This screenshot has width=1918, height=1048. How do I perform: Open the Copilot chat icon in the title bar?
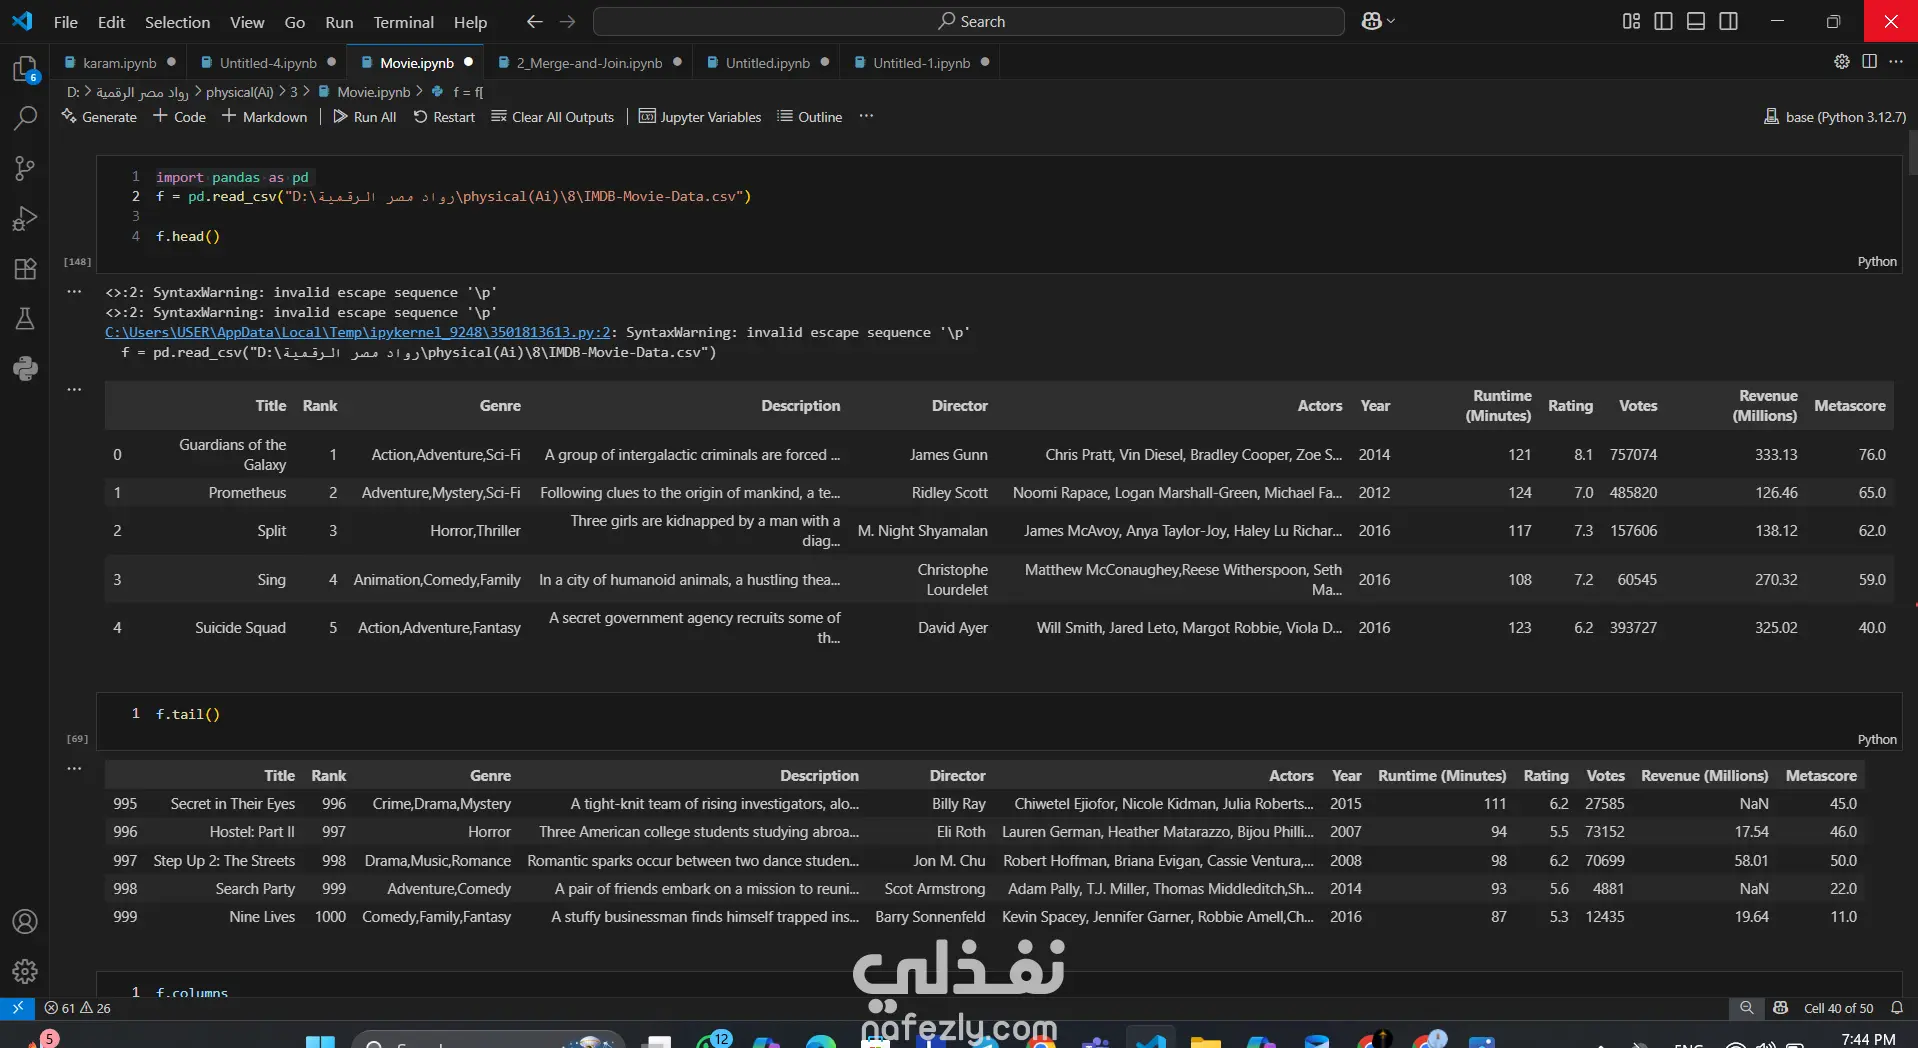coord(1371,21)
